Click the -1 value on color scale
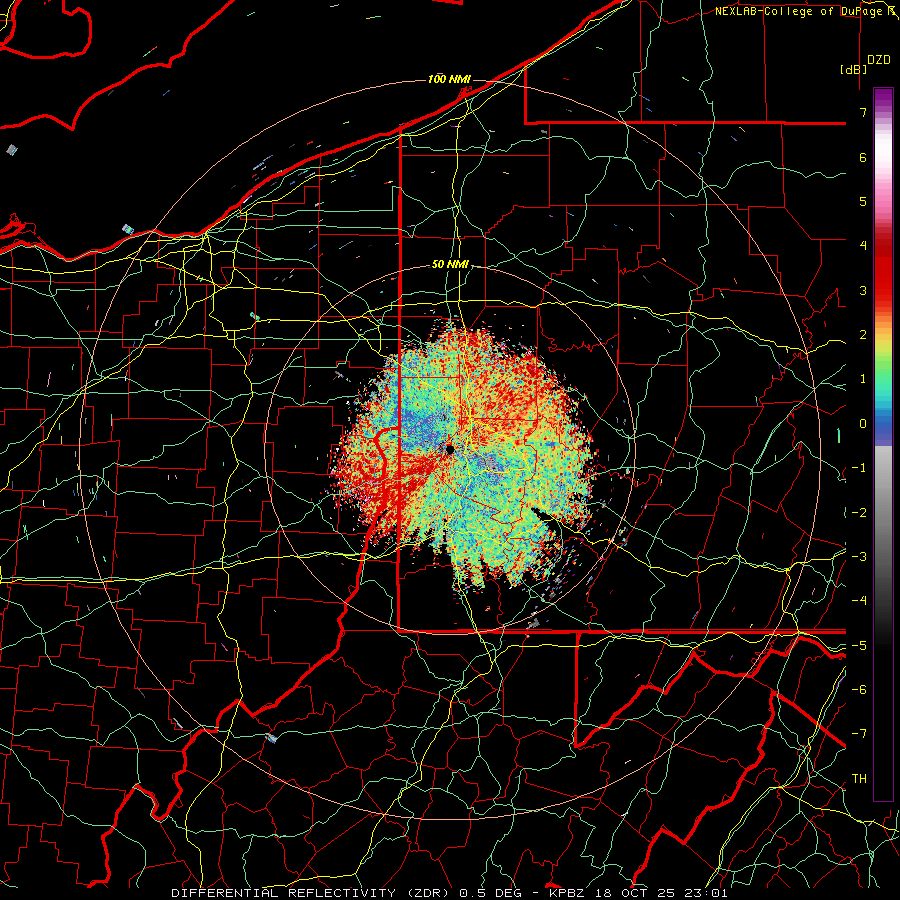This screenshot has height=900, width=900. [x=859, y=468]
